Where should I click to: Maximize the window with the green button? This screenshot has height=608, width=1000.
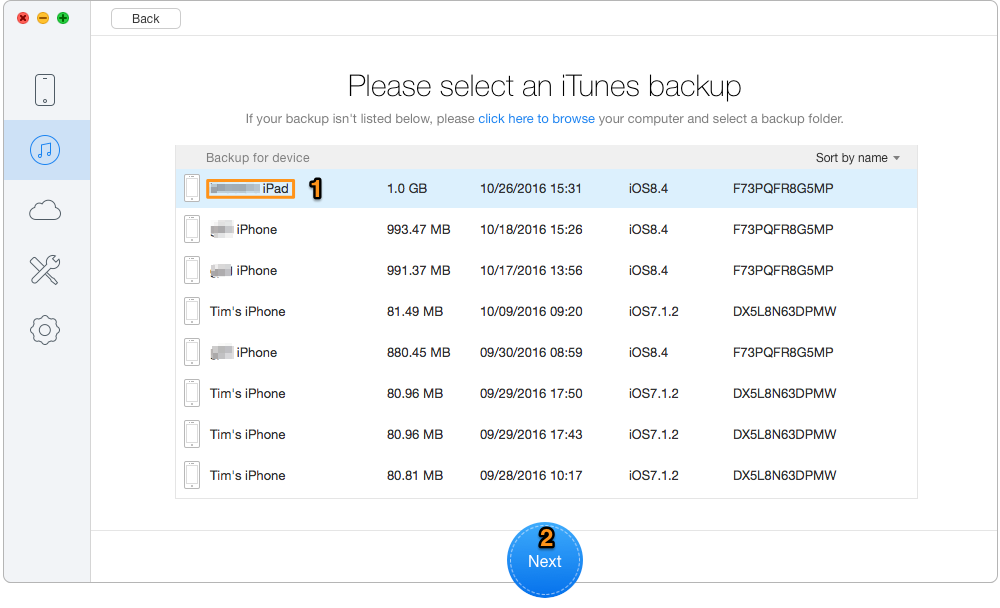click(x=62, y=18)
